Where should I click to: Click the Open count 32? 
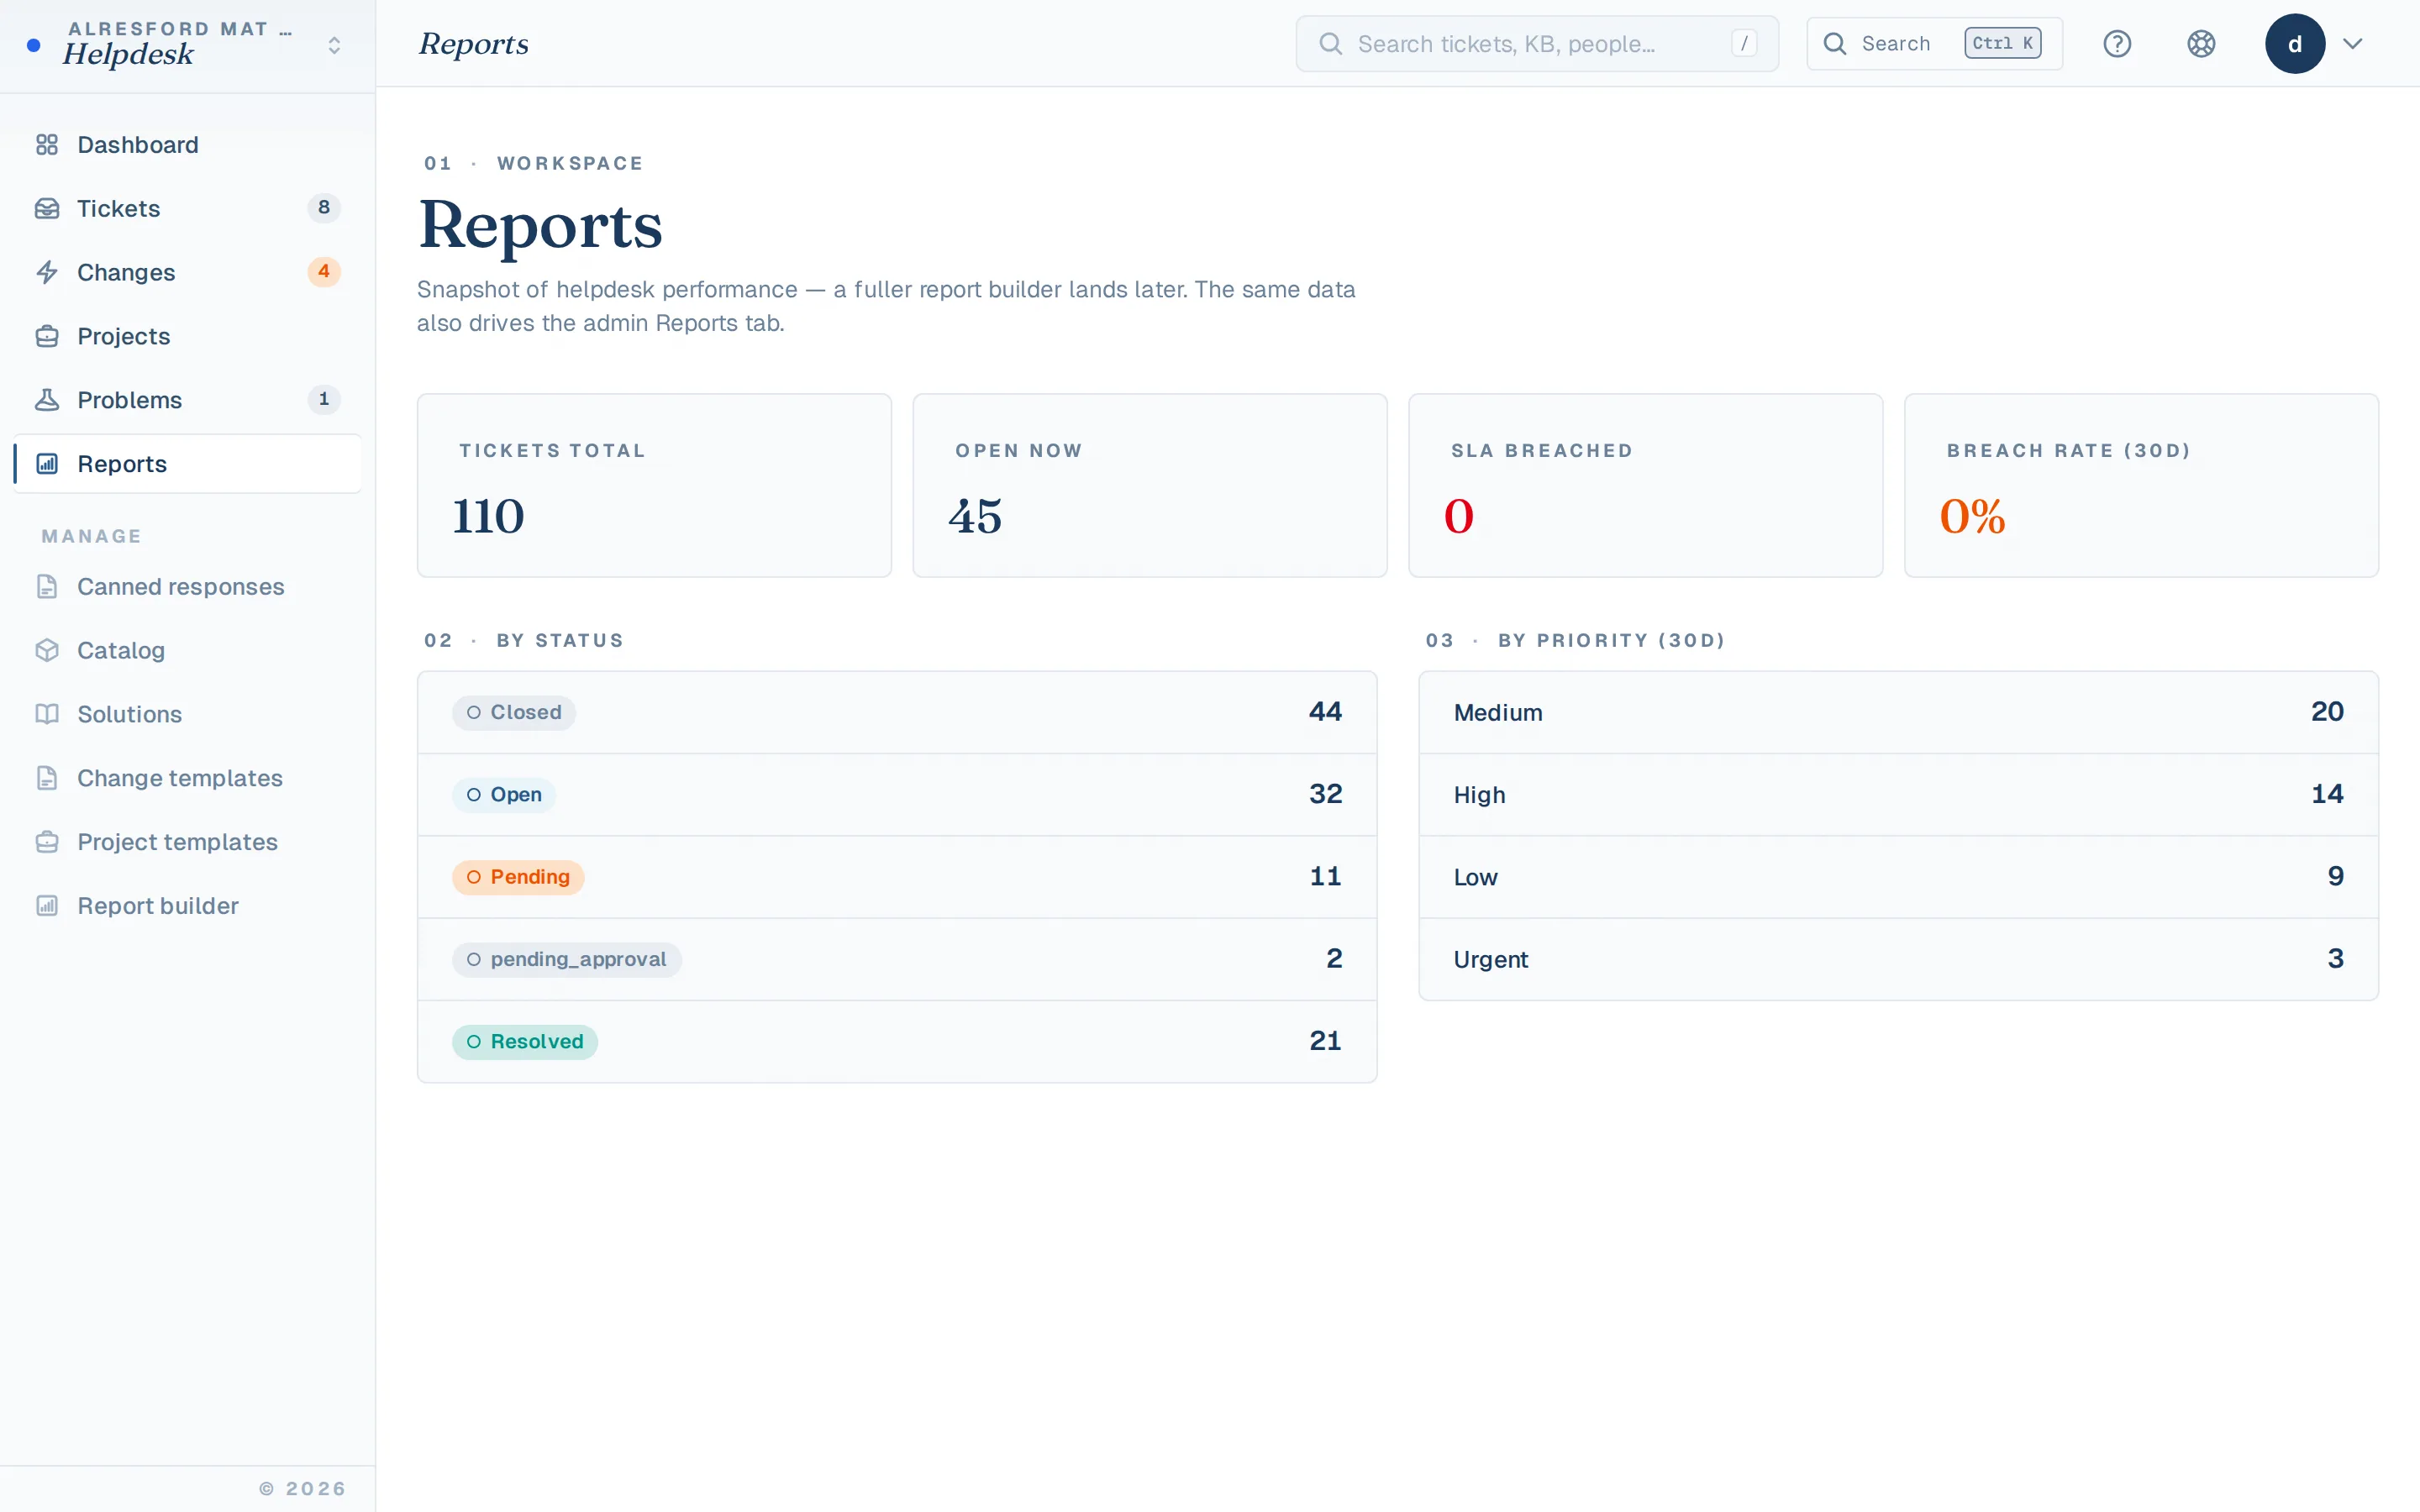click(1325, 794)
